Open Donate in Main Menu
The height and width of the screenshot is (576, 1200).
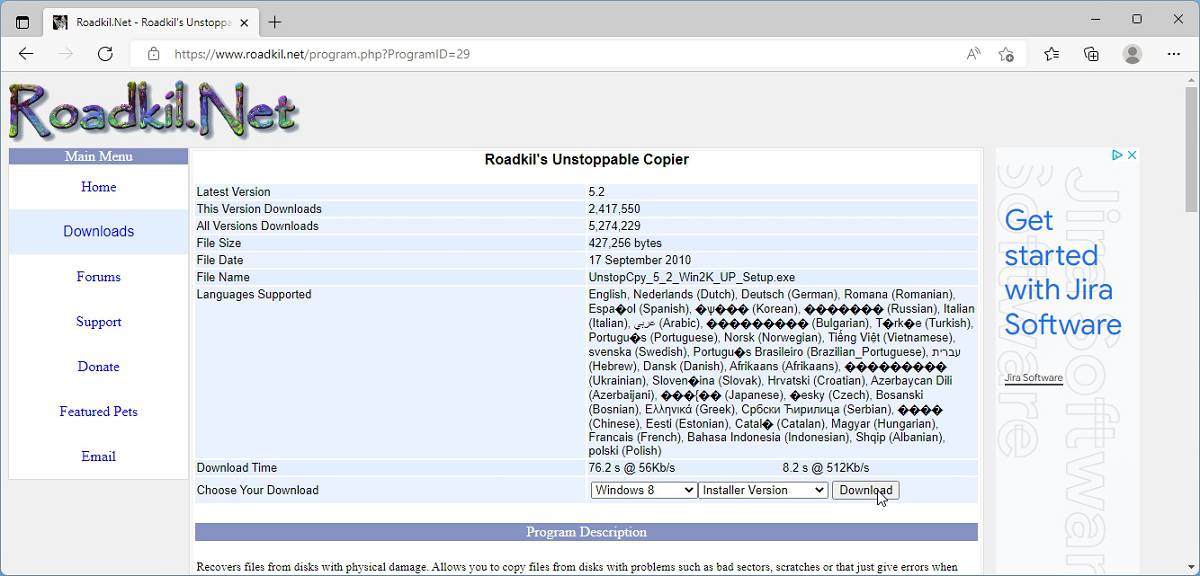(98, 367)
